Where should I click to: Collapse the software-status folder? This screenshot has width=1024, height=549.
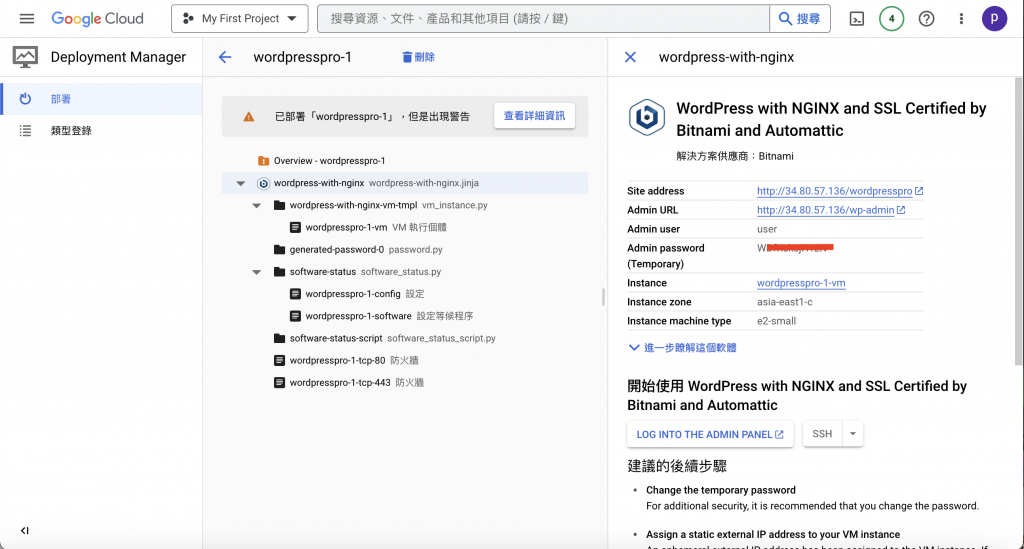257,272
